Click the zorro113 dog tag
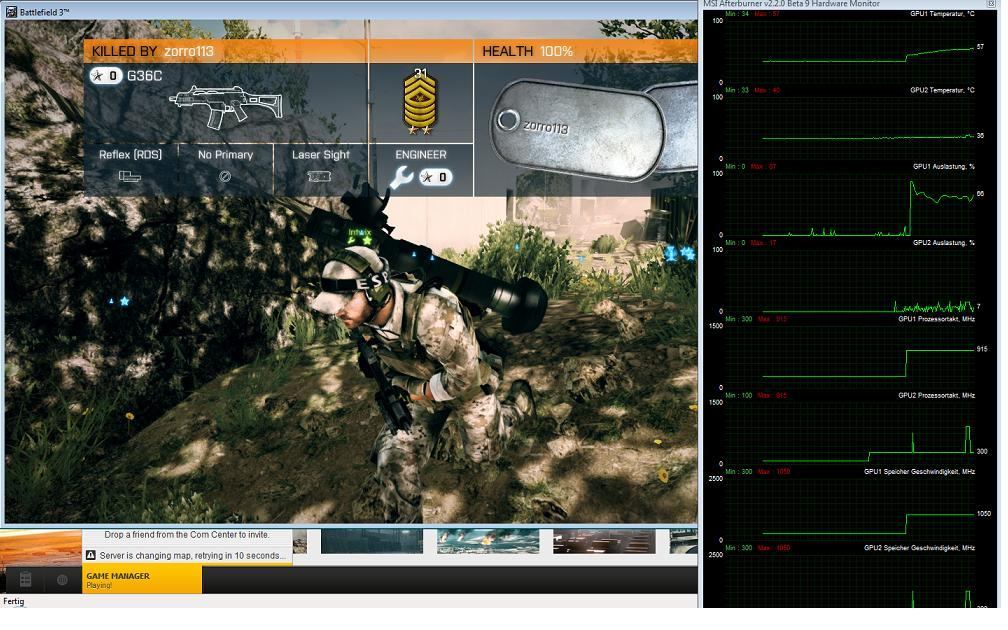Screen dimensions: 1008x630 click(577, 129)
